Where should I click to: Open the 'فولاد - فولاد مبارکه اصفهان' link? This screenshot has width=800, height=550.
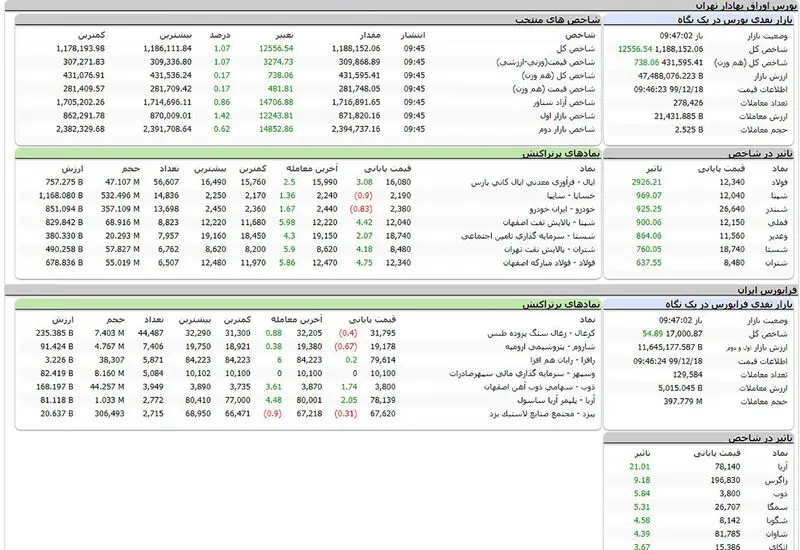[x=549, y=263]
